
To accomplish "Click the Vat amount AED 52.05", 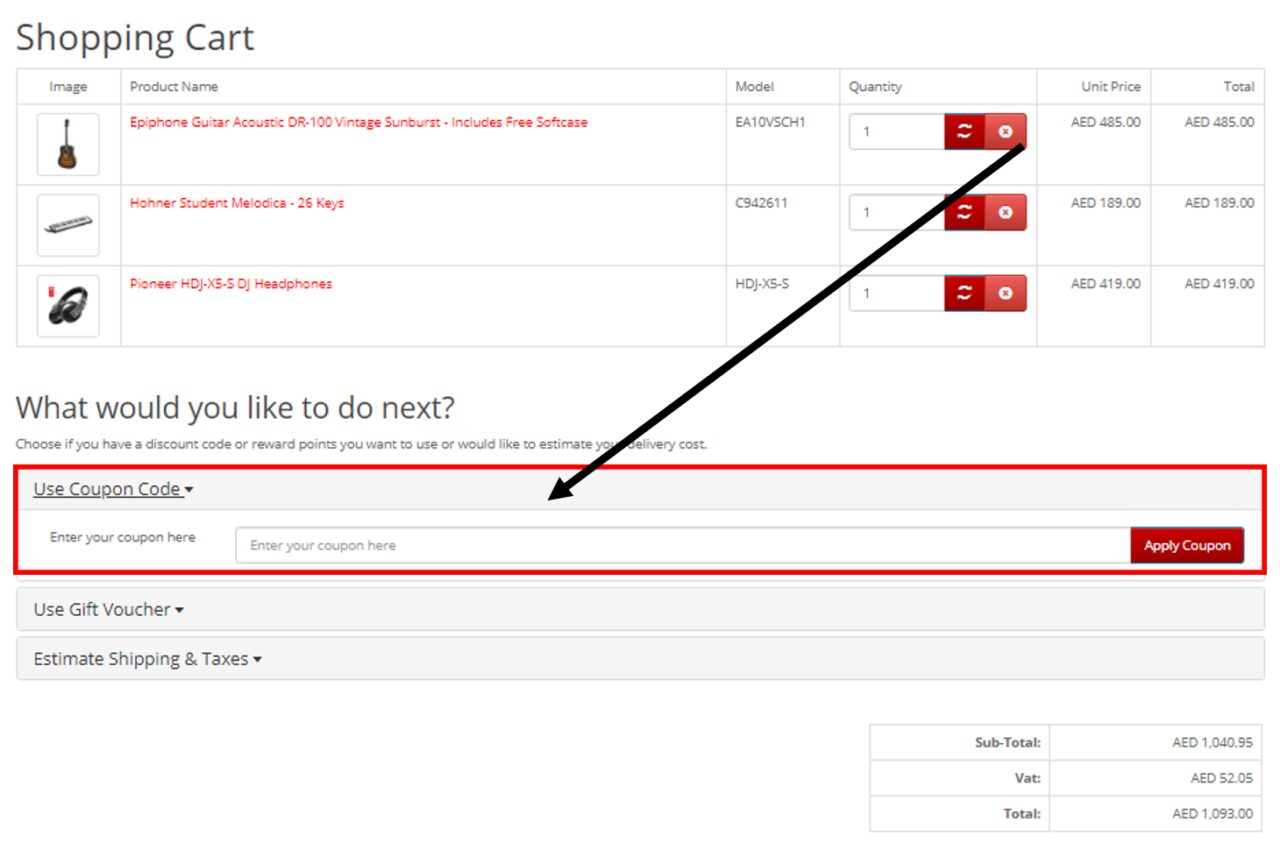I will pos(1221,778).
